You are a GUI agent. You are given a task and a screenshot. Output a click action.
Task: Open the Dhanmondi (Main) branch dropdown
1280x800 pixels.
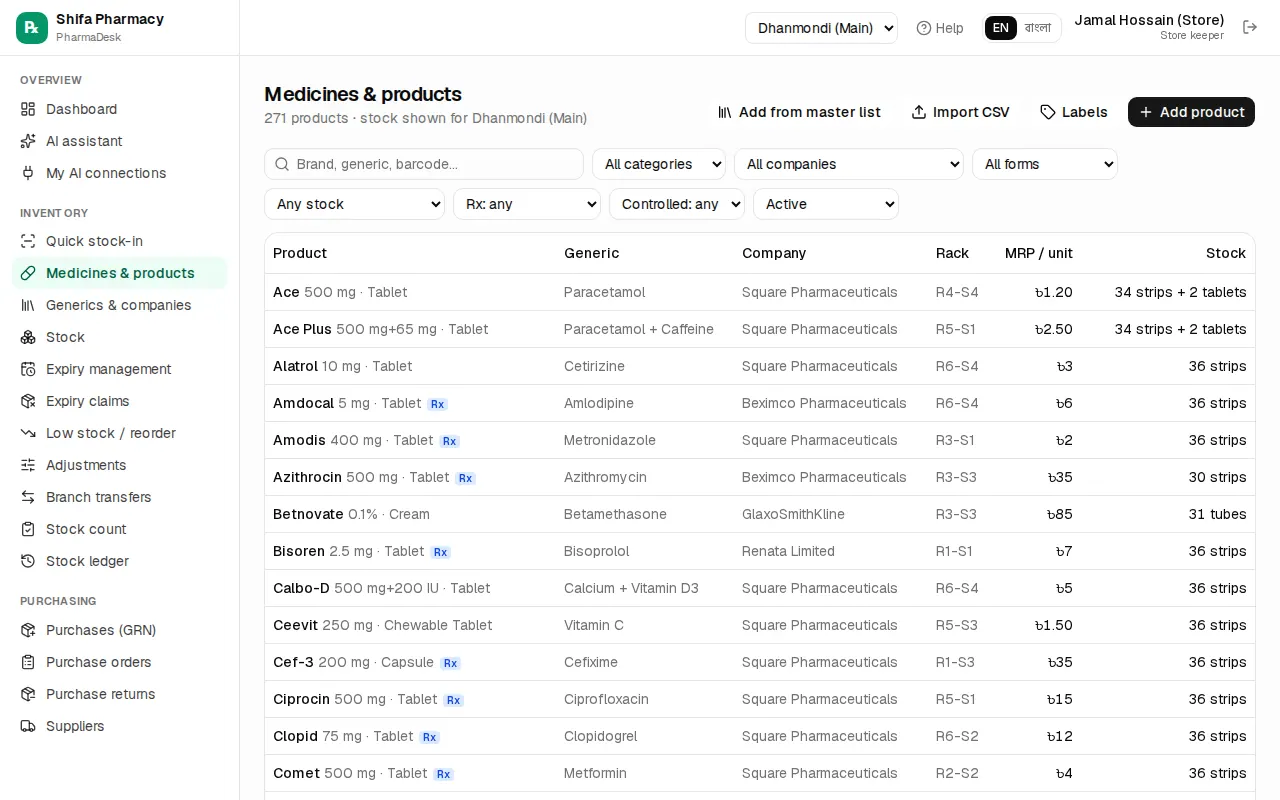[821, 28]
